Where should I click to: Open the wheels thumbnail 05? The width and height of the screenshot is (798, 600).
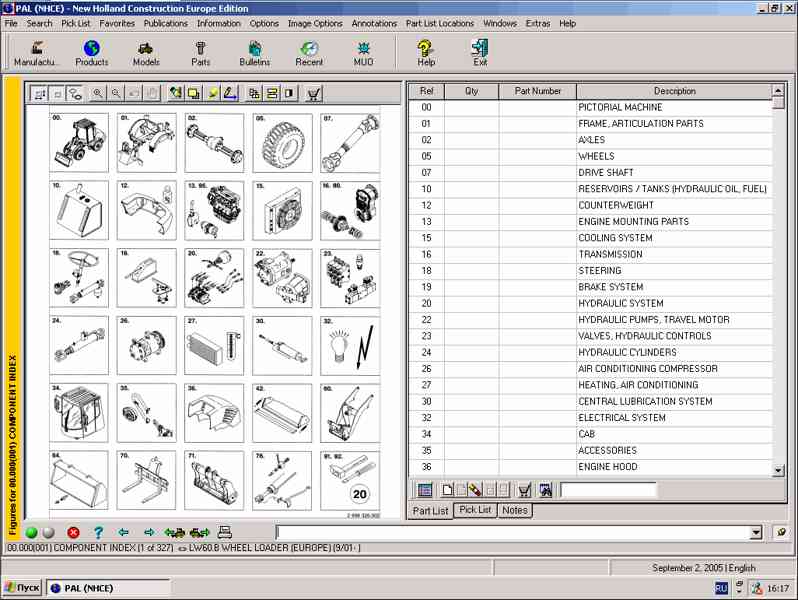click(x=282, y=142)
